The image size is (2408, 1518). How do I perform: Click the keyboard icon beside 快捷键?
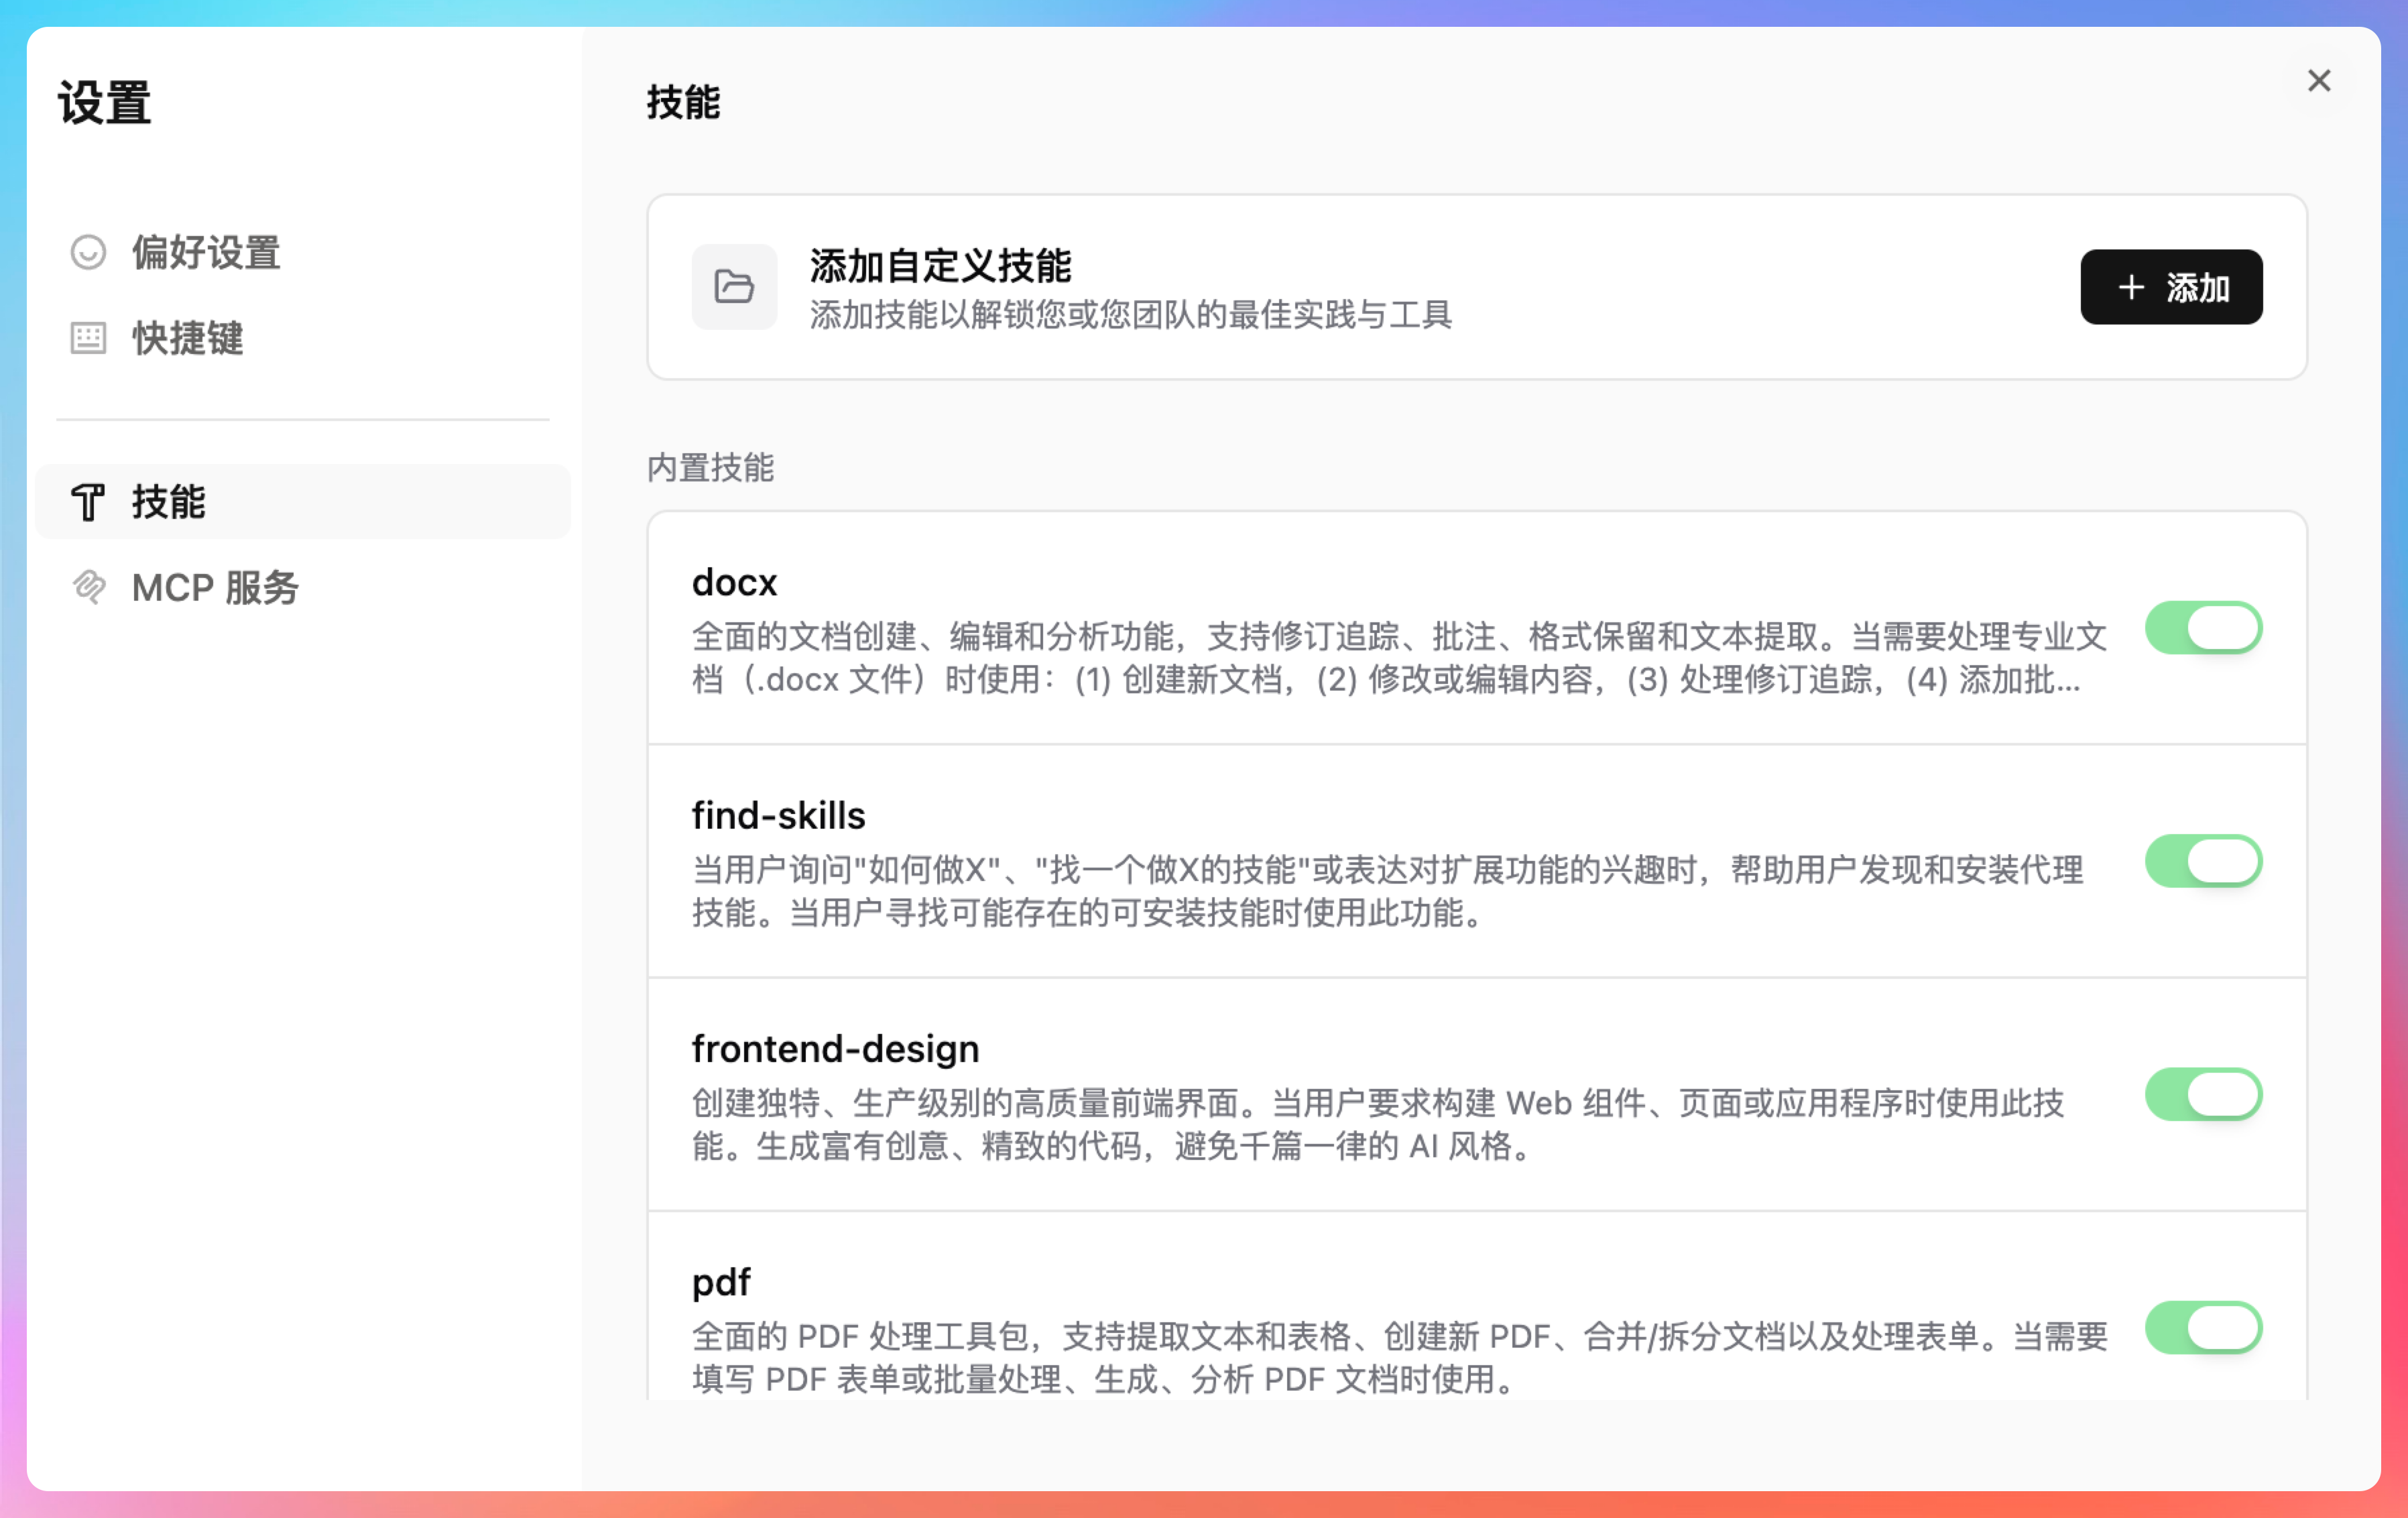(88, 338)
